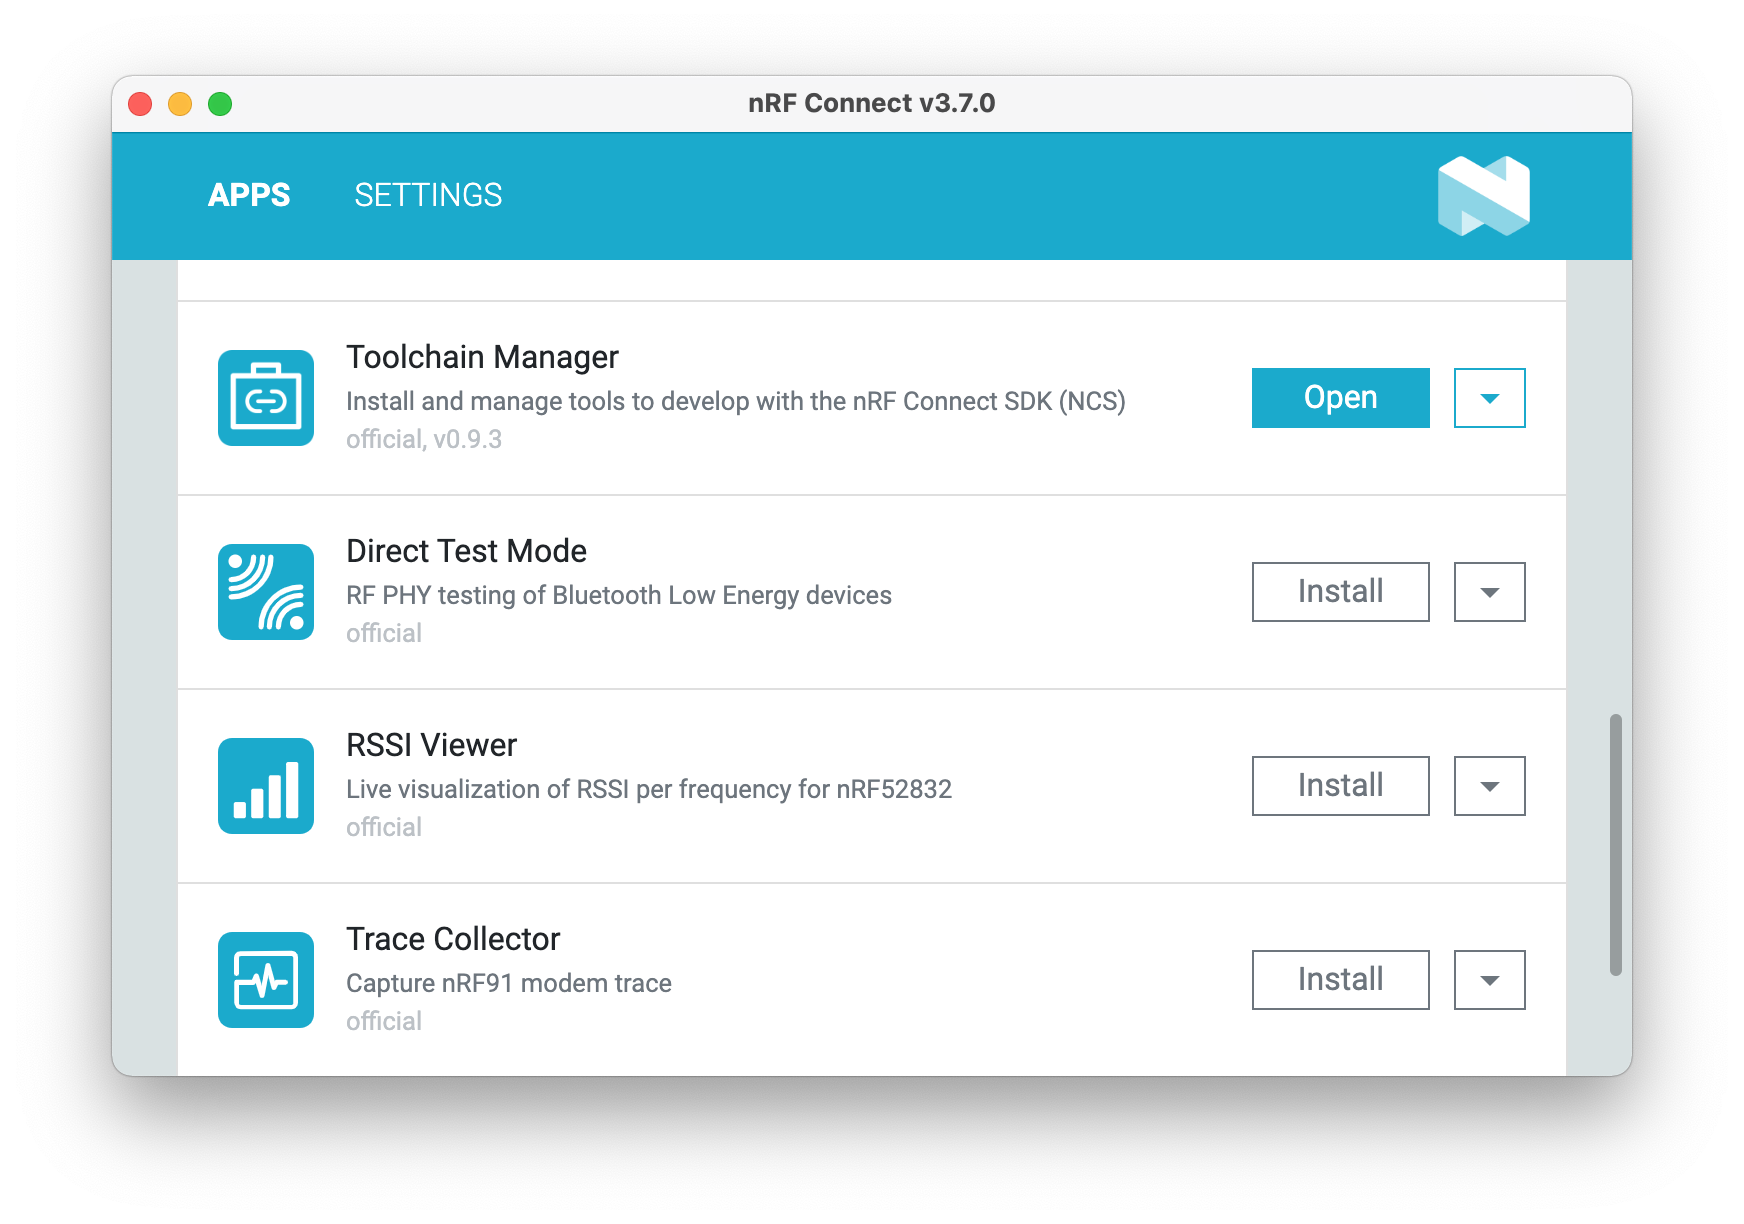The height and width of the screenshot is (1224, 1744).
Task: Click the RSSI Viewer title
Action: click(431, 745)
